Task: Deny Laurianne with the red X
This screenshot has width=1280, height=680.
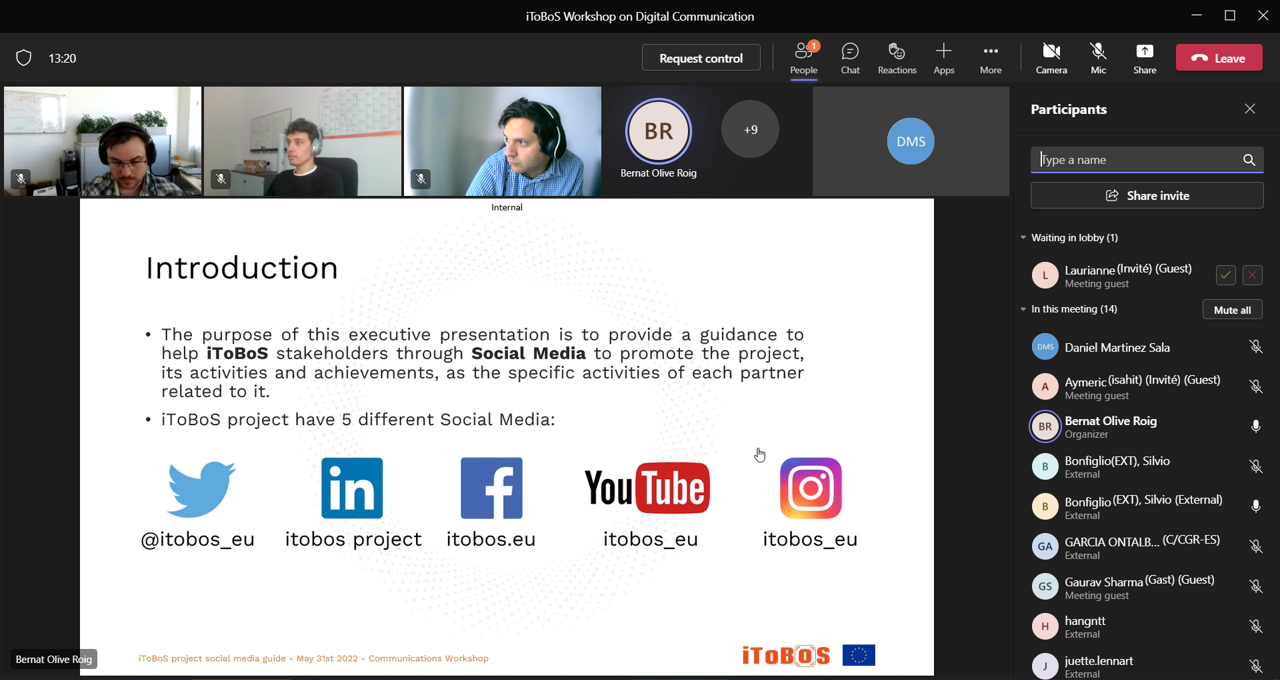Action: [1252, 275]
